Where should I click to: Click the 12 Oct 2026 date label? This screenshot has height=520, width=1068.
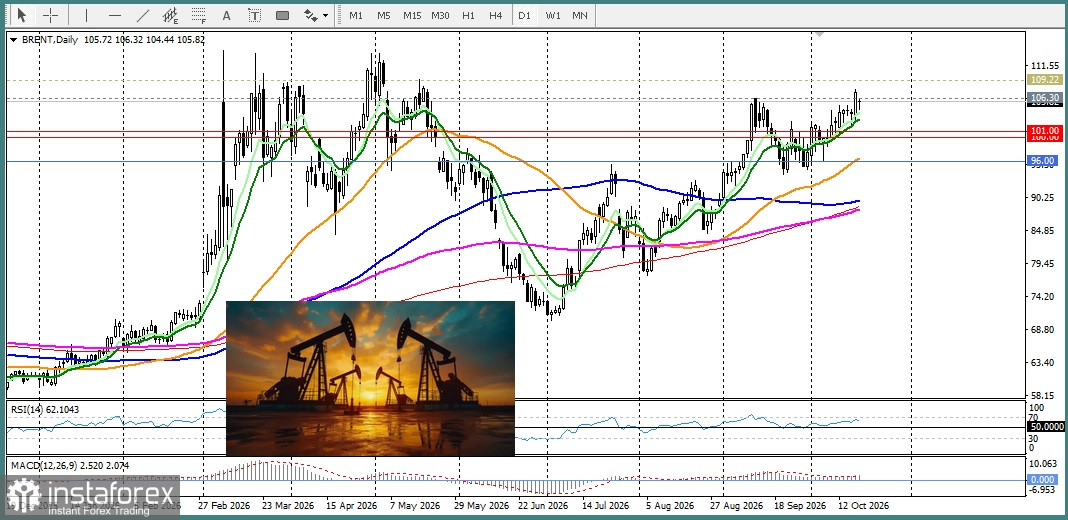point(863,506)
